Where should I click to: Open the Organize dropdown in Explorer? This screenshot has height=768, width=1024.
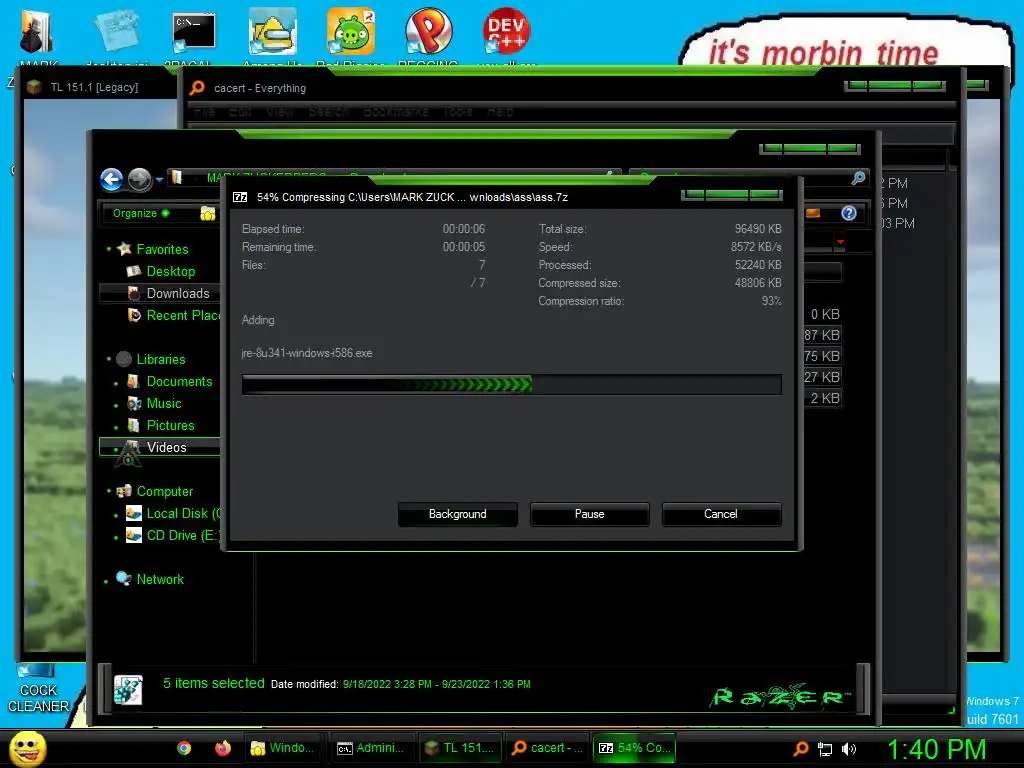[x=141, y=213]
